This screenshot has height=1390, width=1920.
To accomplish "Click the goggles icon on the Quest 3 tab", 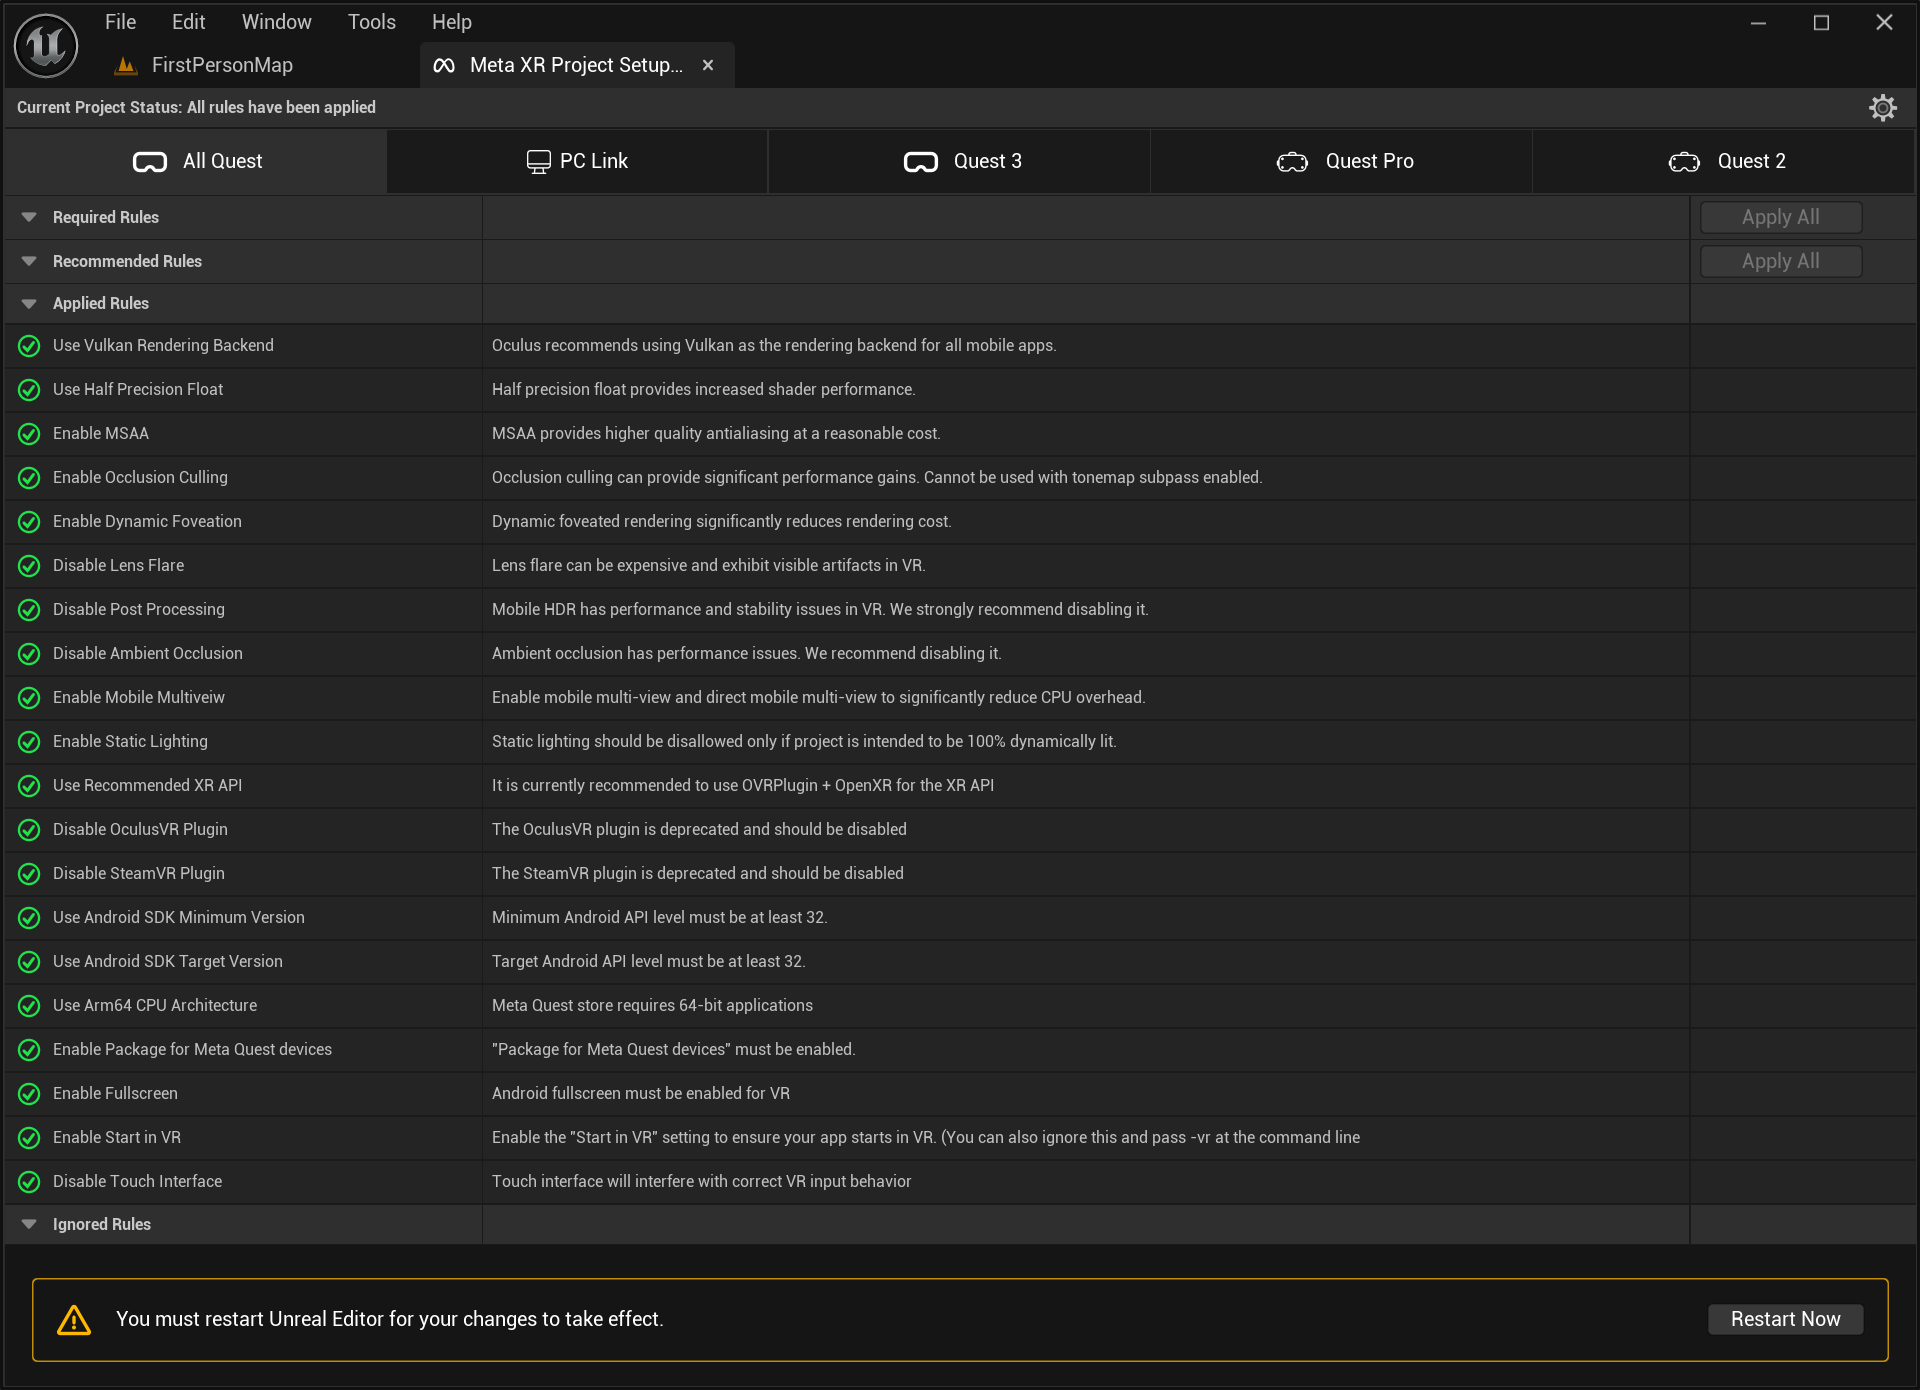I will tap(921, 160).
